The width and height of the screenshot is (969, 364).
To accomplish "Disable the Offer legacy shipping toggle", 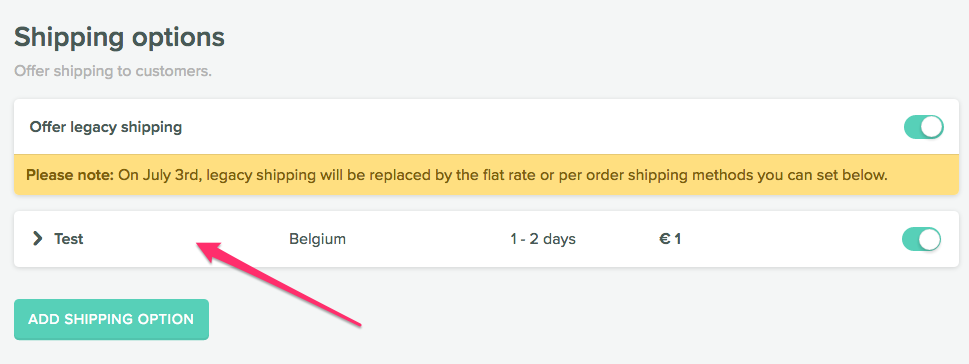I will (x=923, y=127).
